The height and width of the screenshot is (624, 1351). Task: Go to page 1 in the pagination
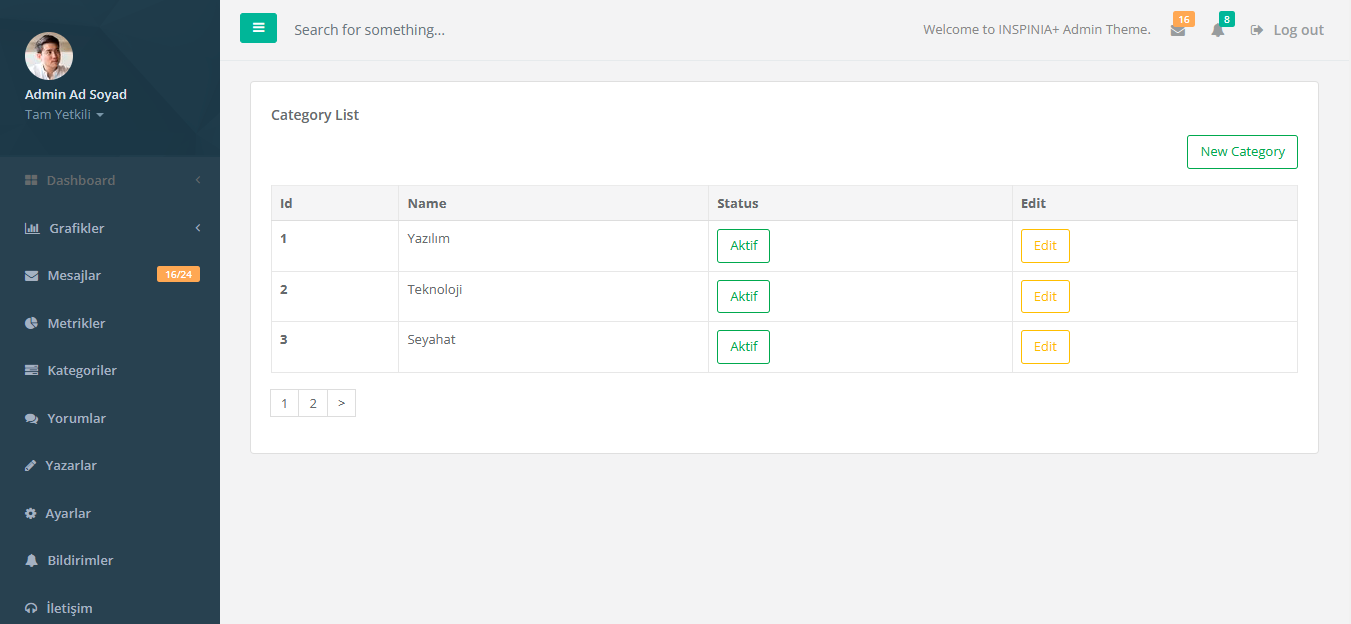(x=285, y=403)
